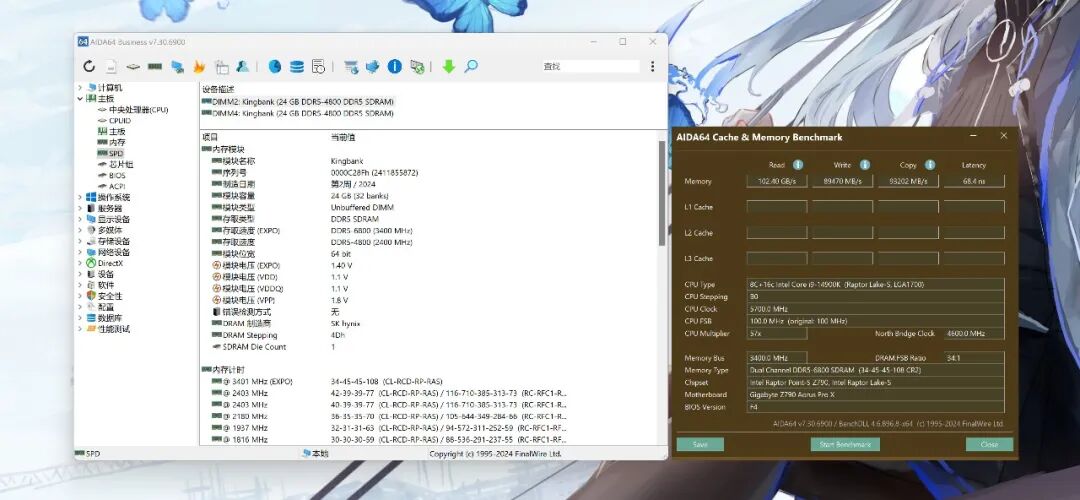1080x500 pixels.
Task: Launch the flame System Stability Test icon
Action: pyautogui.click(x=199, y=67)
